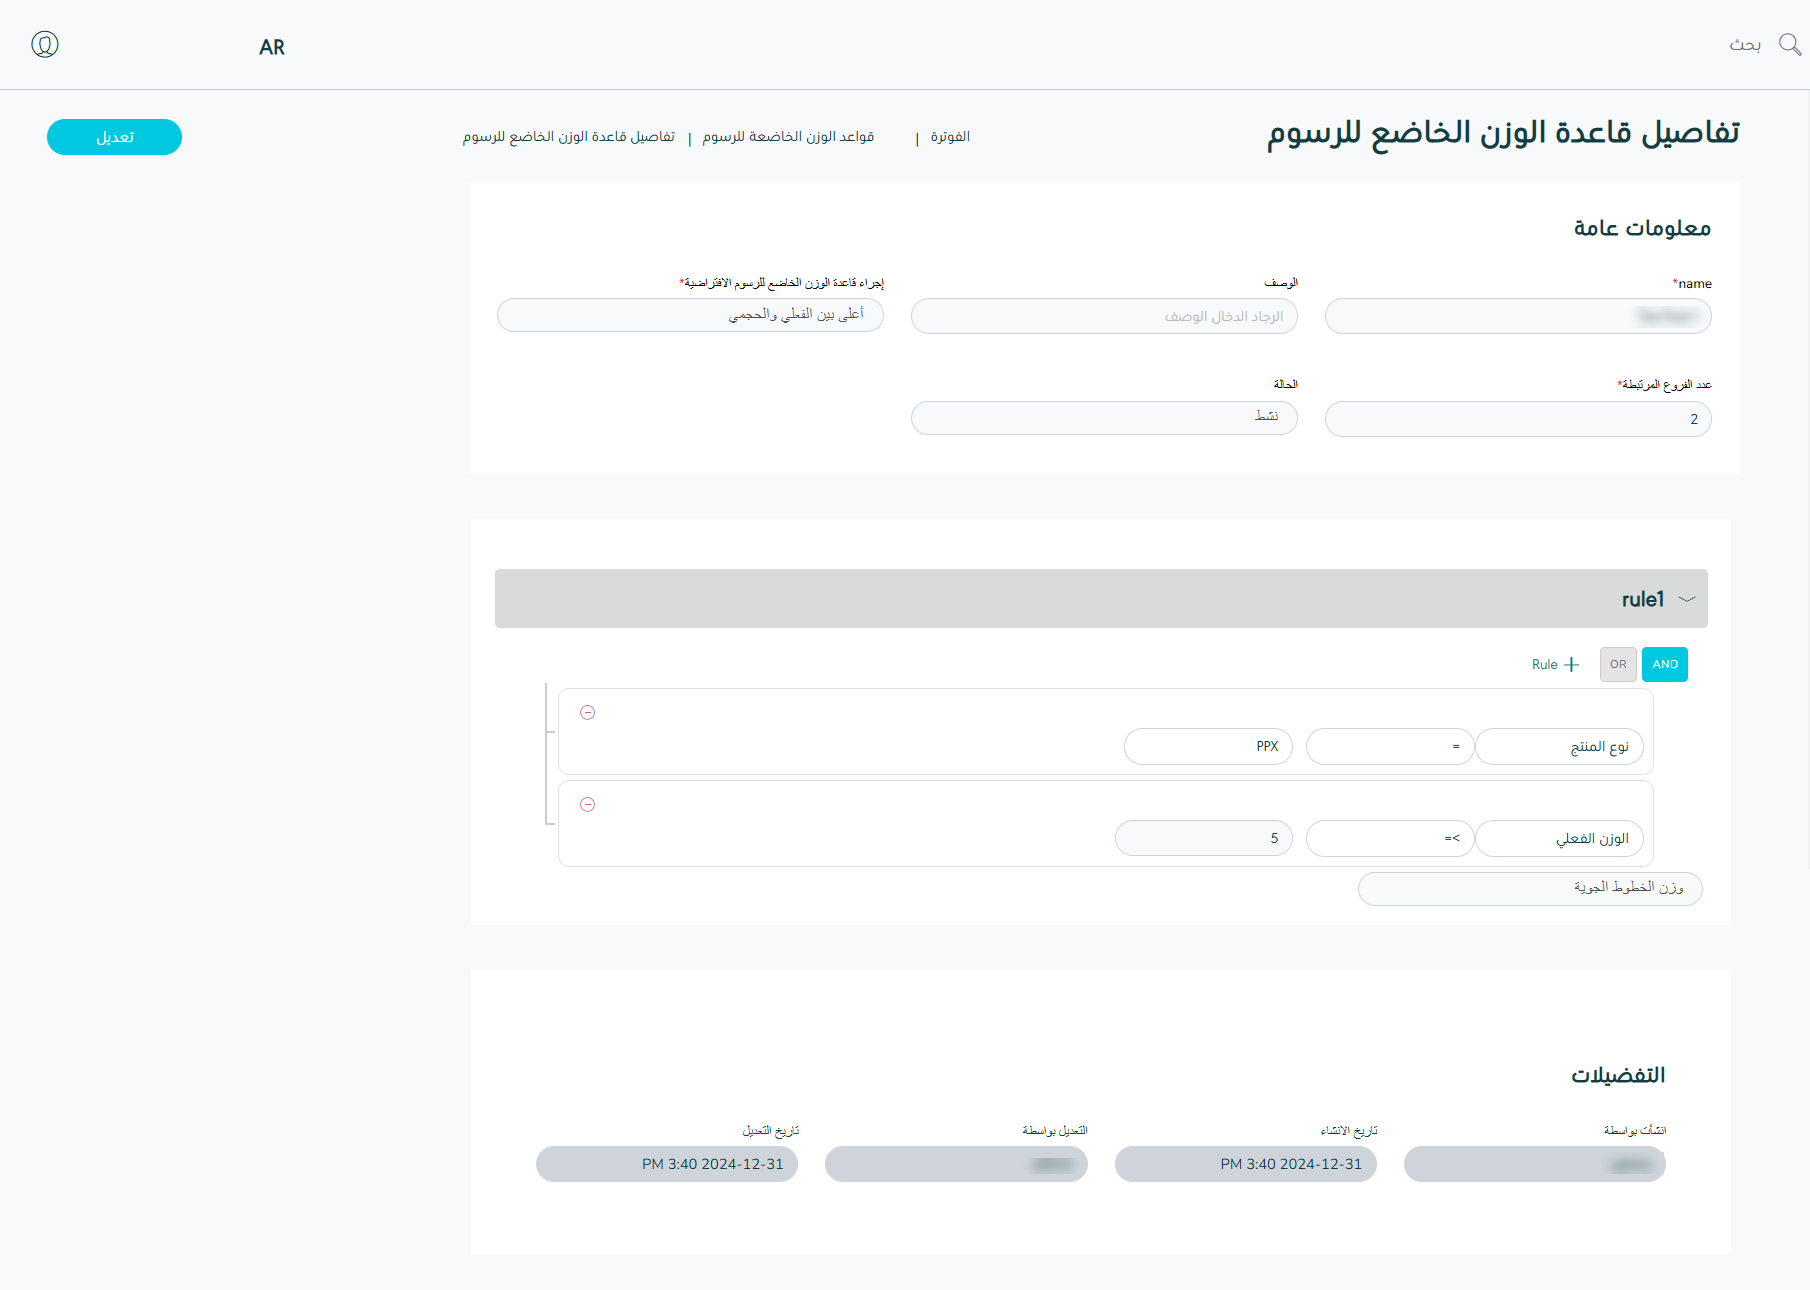
Task: Open the >= operator dropdown
Action: pyautogui.click(x=1389, y=839)
